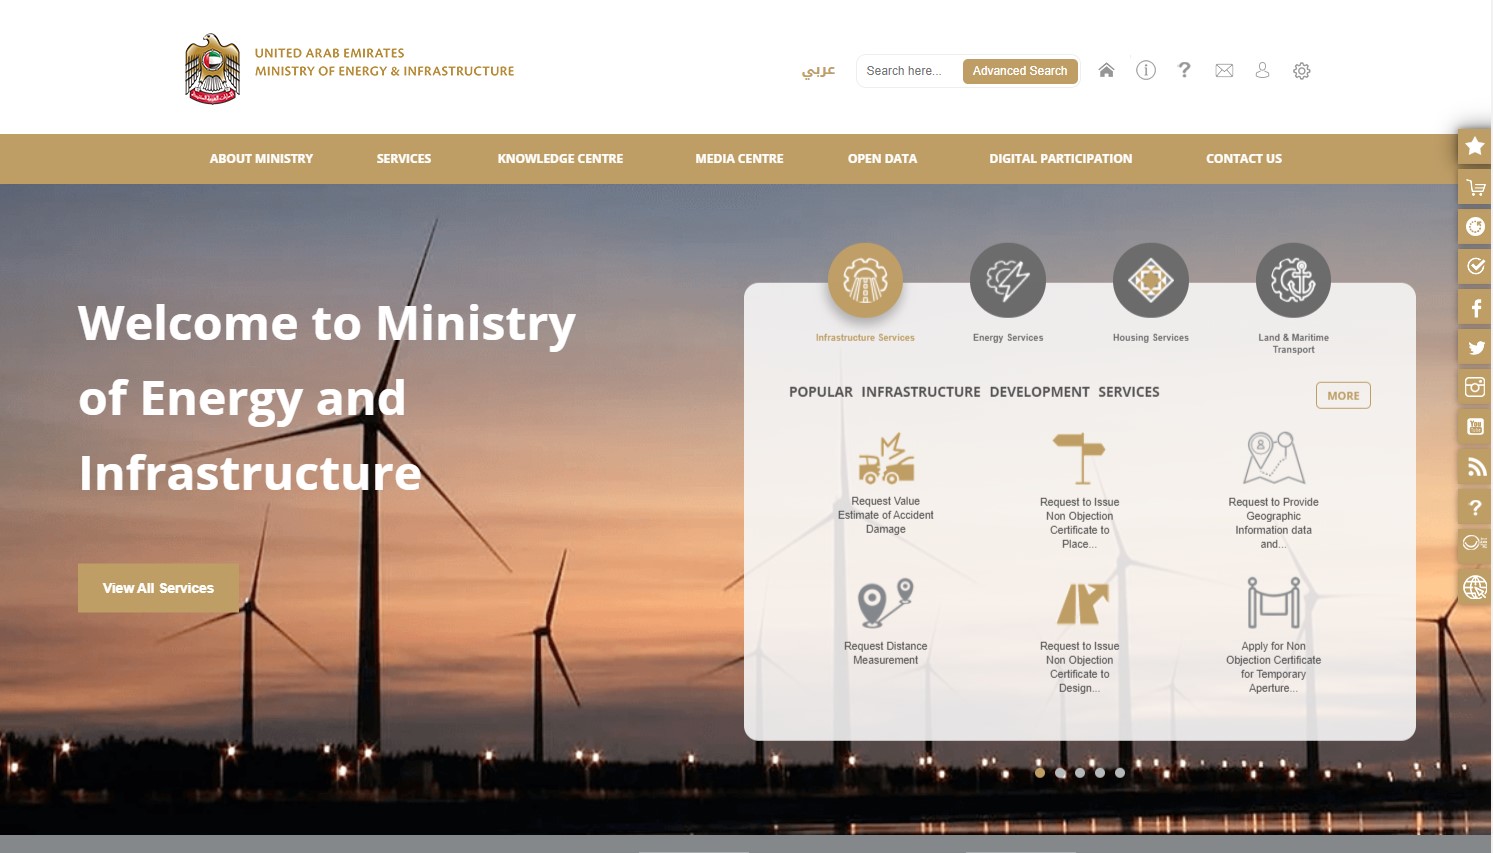Viewport: 1493px width, 853px height.
Task: Open the Twitter icon in side toolbar
Action: click(x=1475, y=347)
